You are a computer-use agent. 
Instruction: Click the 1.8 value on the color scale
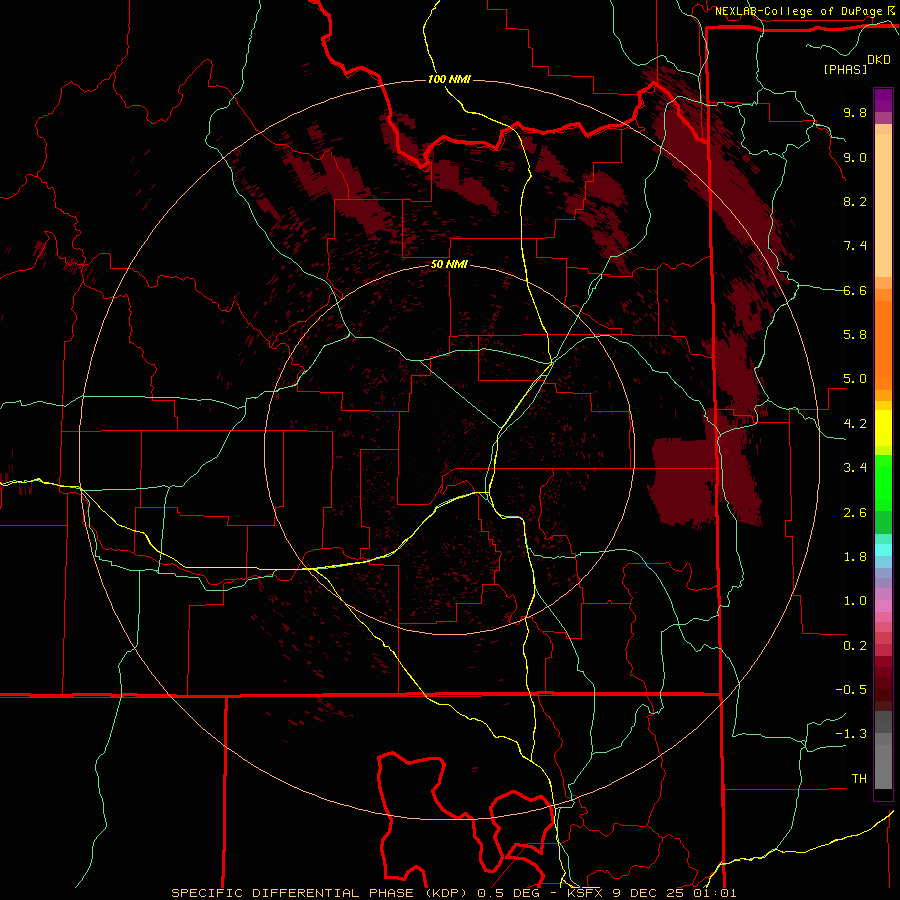tap(855, 557)
